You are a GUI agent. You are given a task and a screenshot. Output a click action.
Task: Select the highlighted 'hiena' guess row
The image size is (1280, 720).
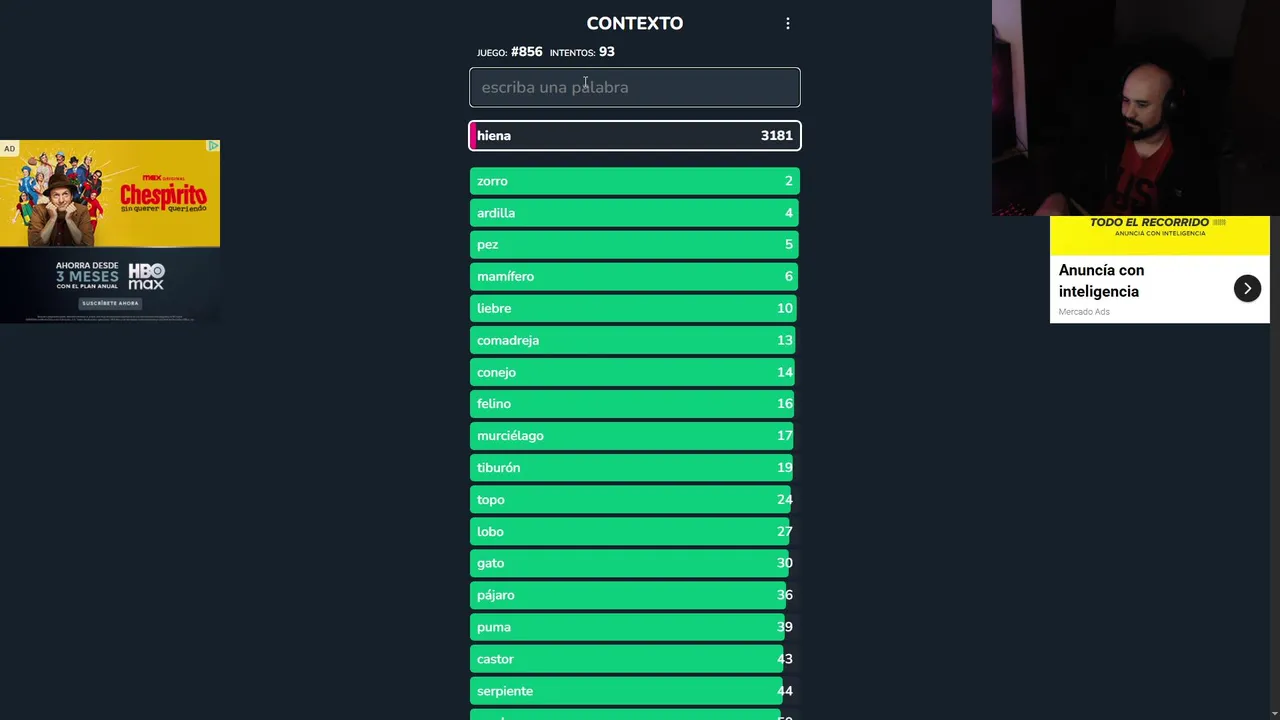(x=635, y=136)
